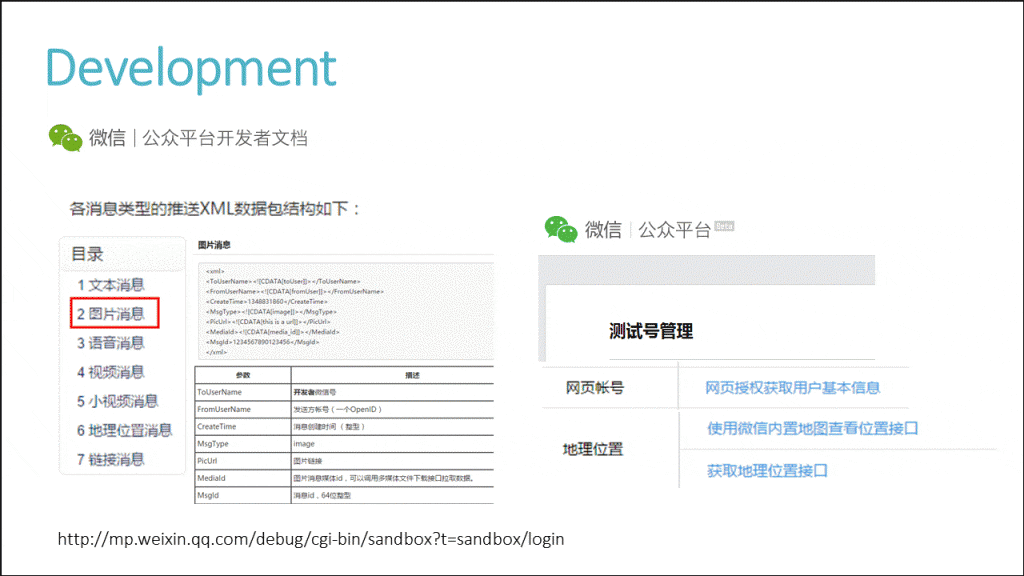Click the 图片消息 heading above the XML sample
1024x576 pixels.
pos(214,245)
